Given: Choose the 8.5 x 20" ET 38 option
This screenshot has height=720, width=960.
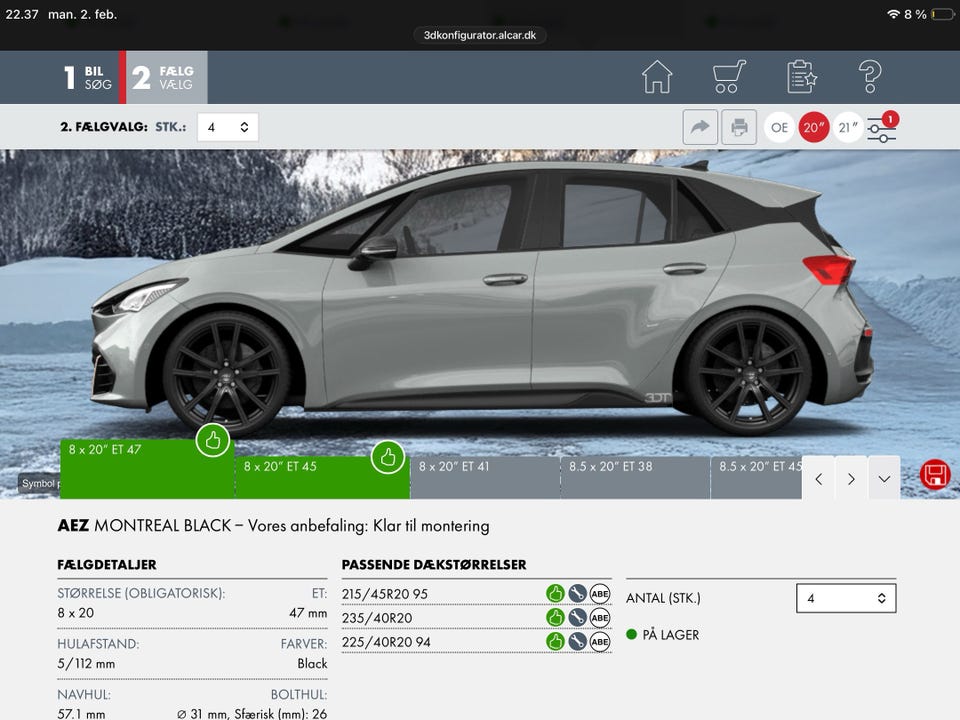Looking at the screenshot, I should point(634,477).
